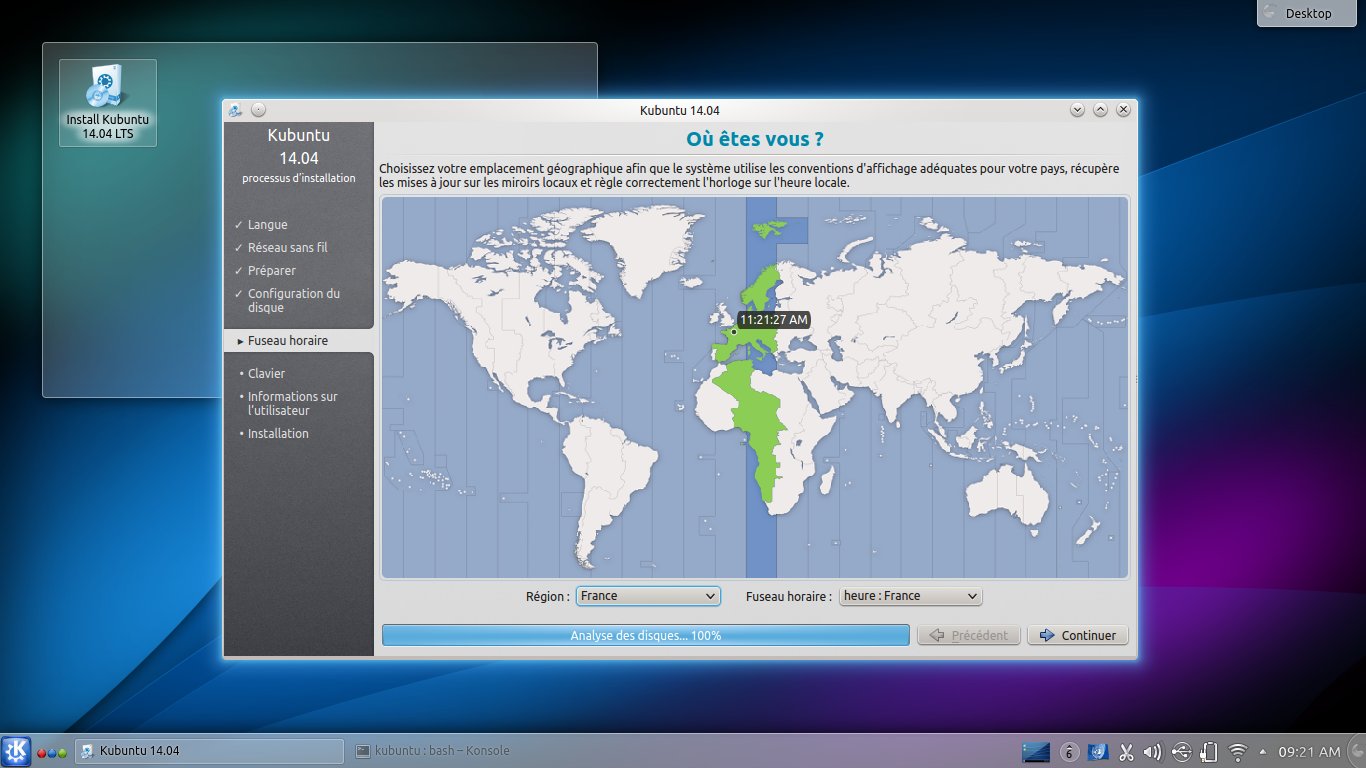Select the Préparer step in the sidebar
Screen dimensions: 1366x768
(271, 271)
